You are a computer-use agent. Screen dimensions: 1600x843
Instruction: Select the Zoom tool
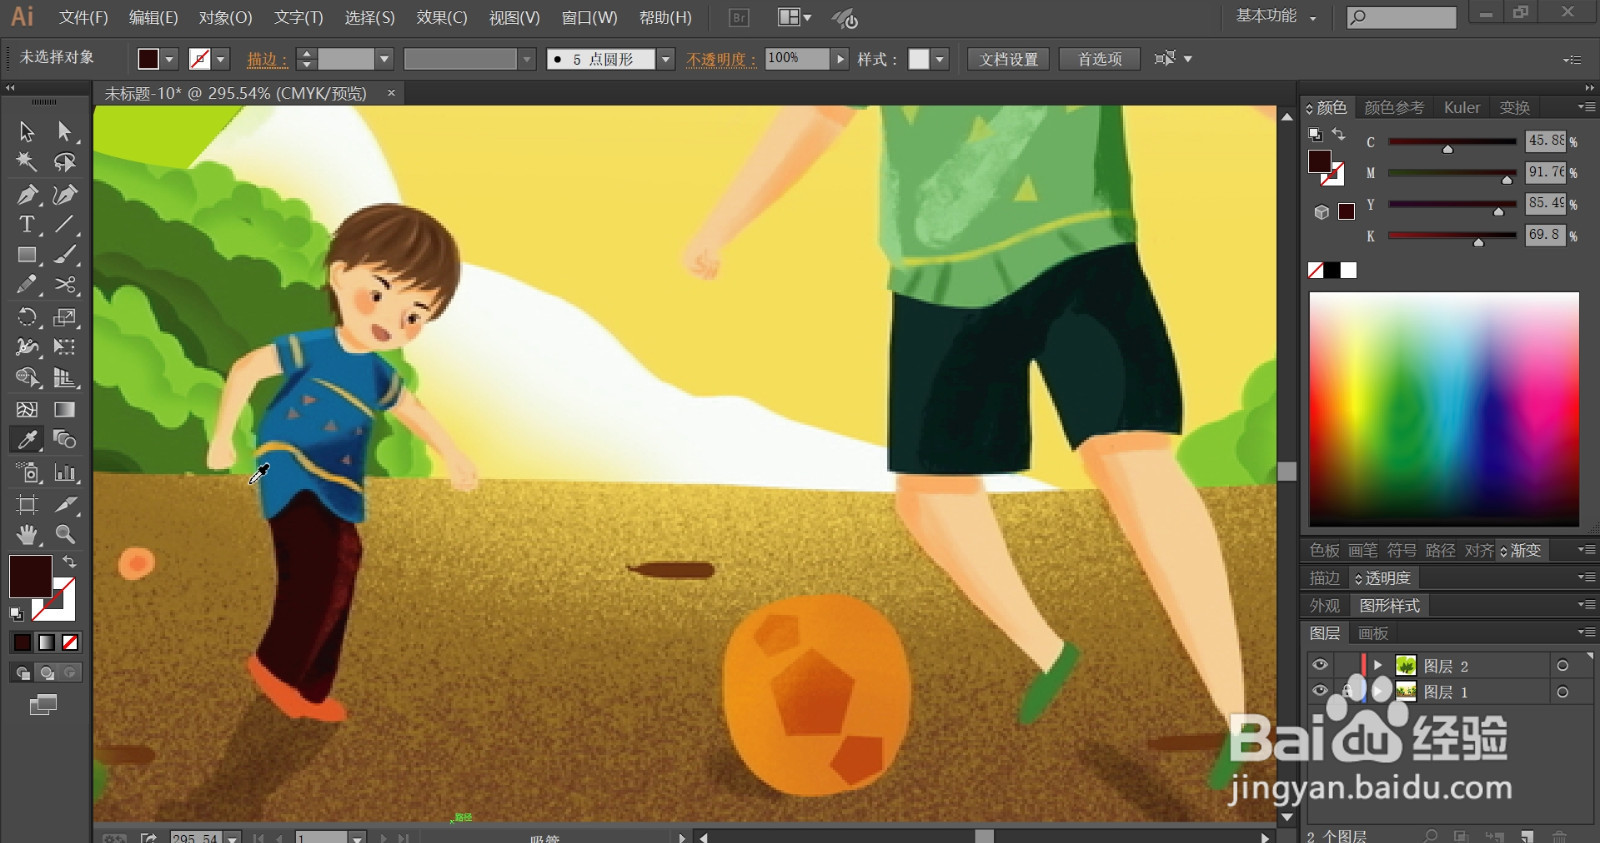click(x=65, y=534)
